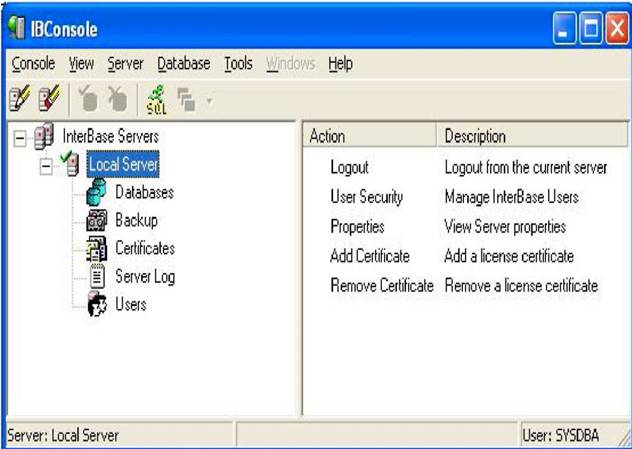Click 'User: SYSDBA' in status bar
Viewport: 632px width, 449px height.
[561, 435]
